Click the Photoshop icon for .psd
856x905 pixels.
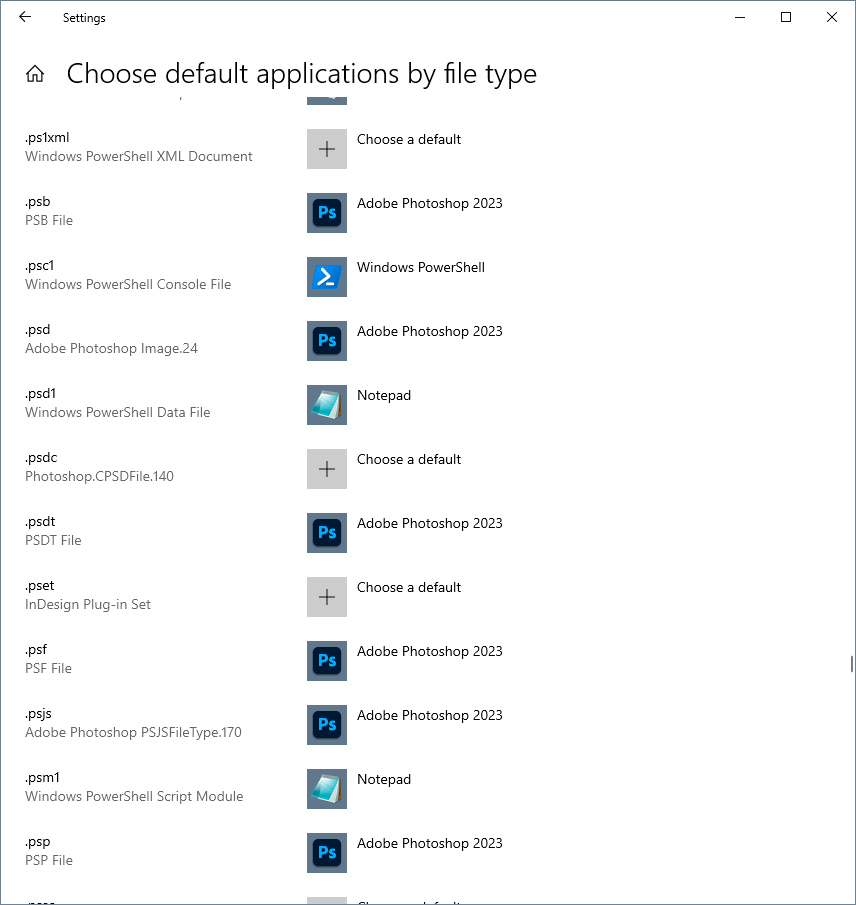(x=327, y=341)
